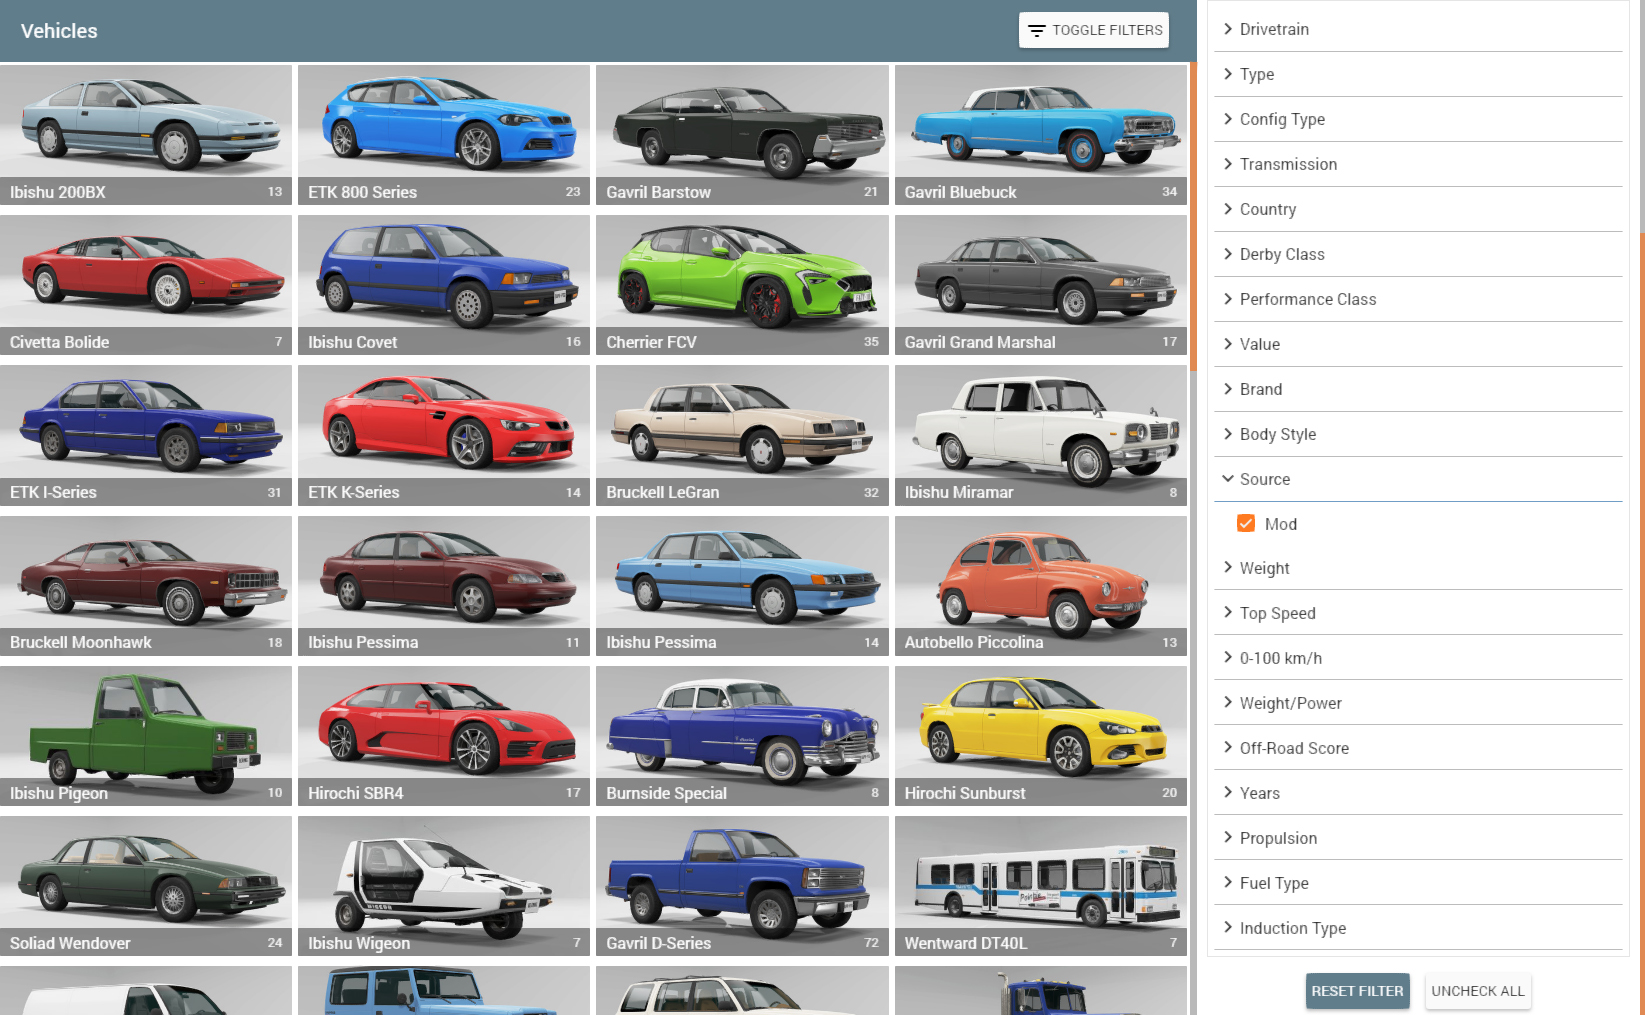Expand the 0-100 km/h filter
Screen dimensions: 1645x1015
pyautogui.click(x=1418, y=658)
